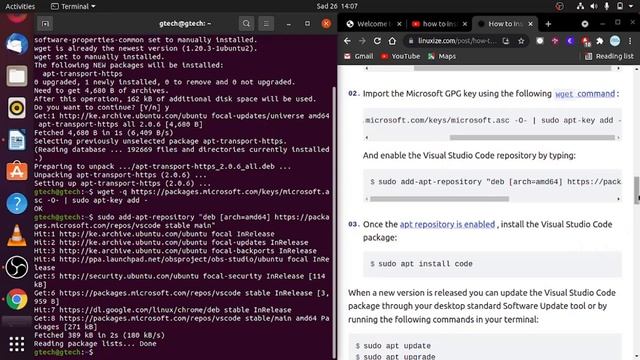Open OBS Studio from the dock

[x=17, y=267]
